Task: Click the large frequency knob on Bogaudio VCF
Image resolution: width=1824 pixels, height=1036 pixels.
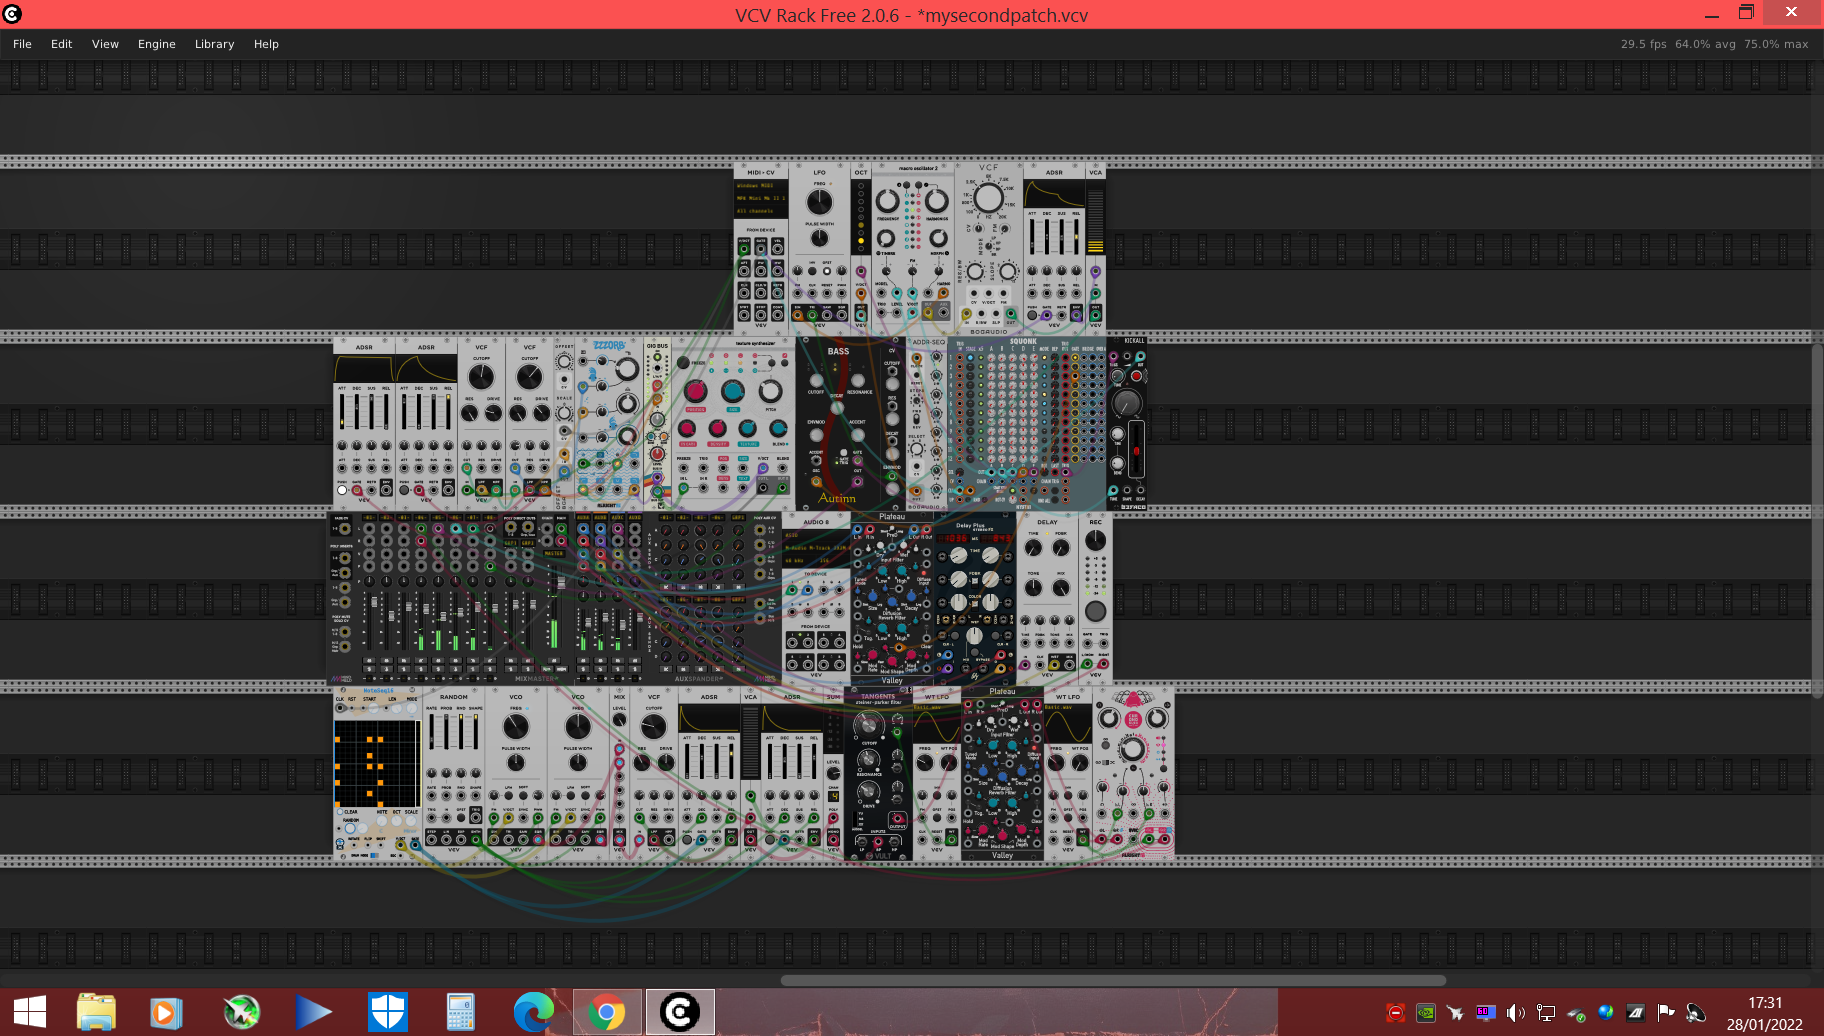Action: [x=989, y=198]
